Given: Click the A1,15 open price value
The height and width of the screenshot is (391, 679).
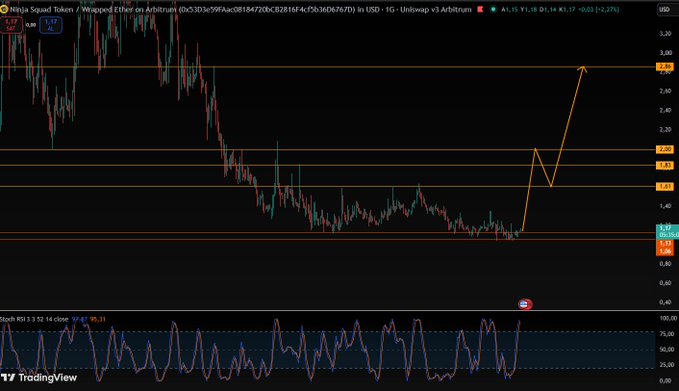Looking at the screenshot, I should 509,9.
